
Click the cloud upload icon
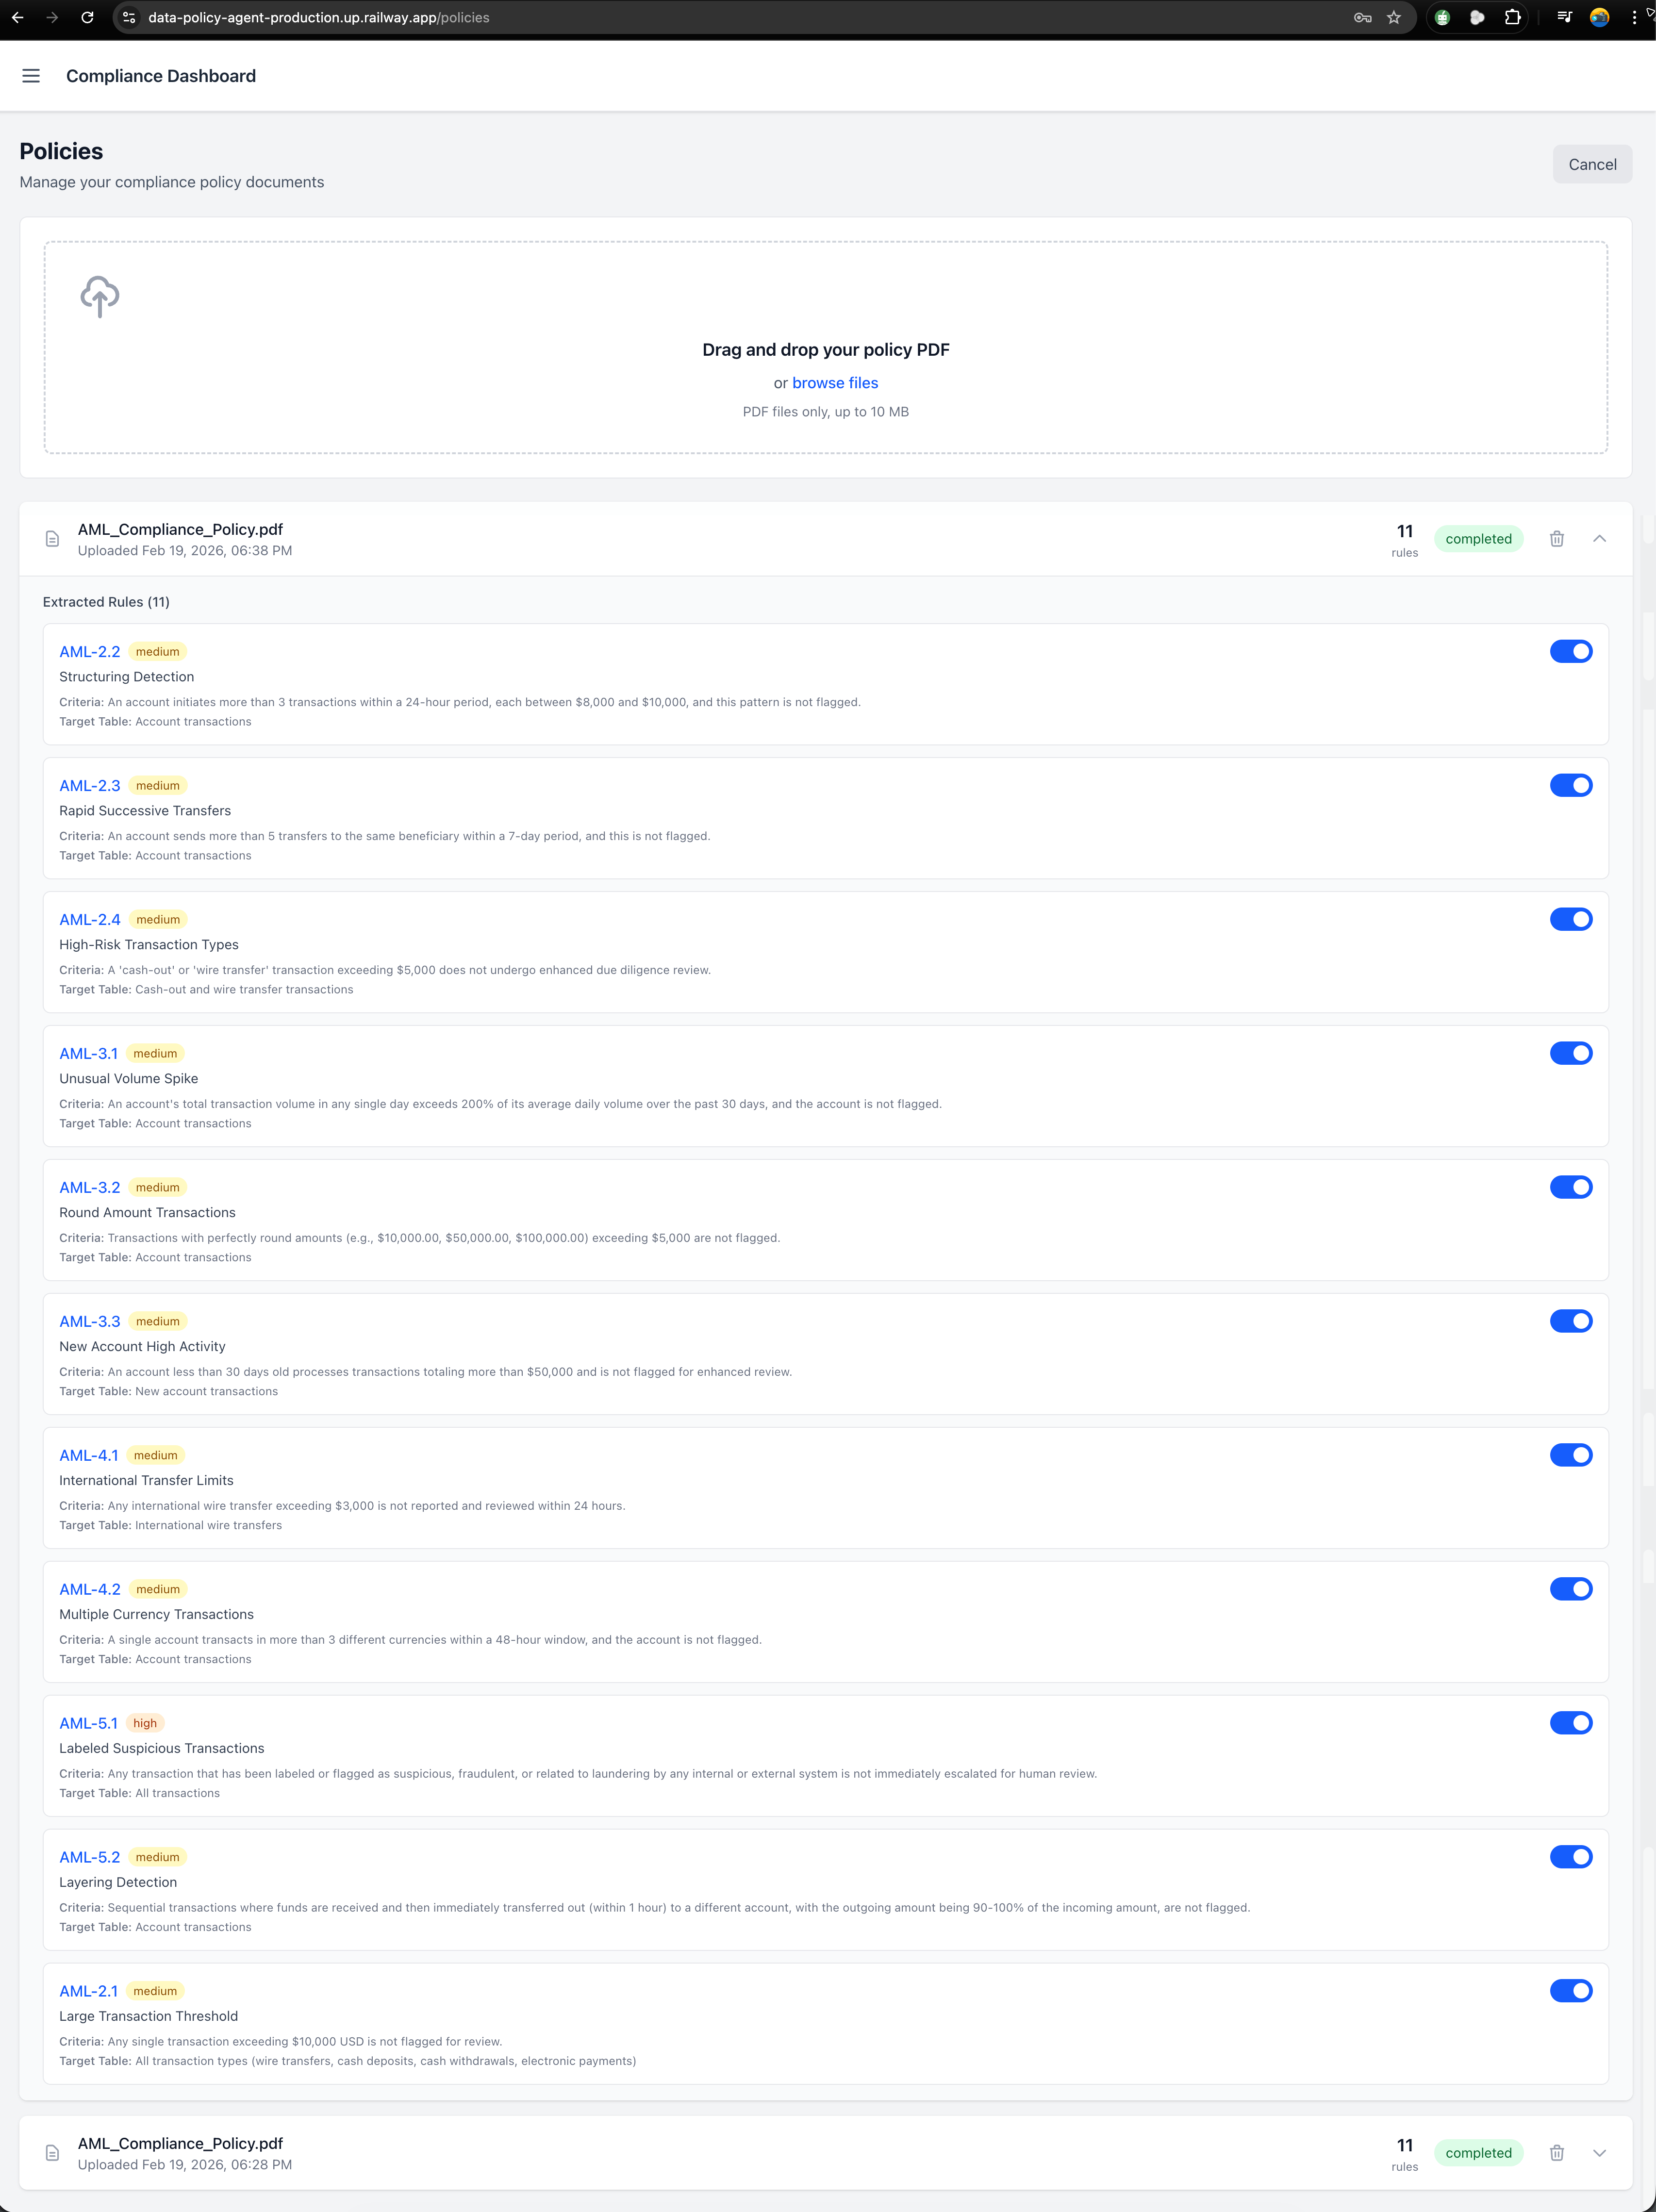(99, 297)
